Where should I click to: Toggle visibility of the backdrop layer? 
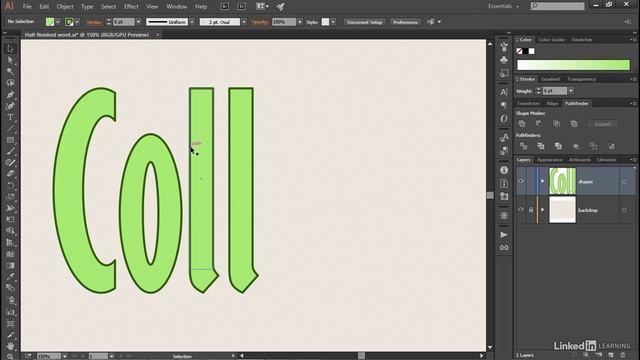(521, 209)
